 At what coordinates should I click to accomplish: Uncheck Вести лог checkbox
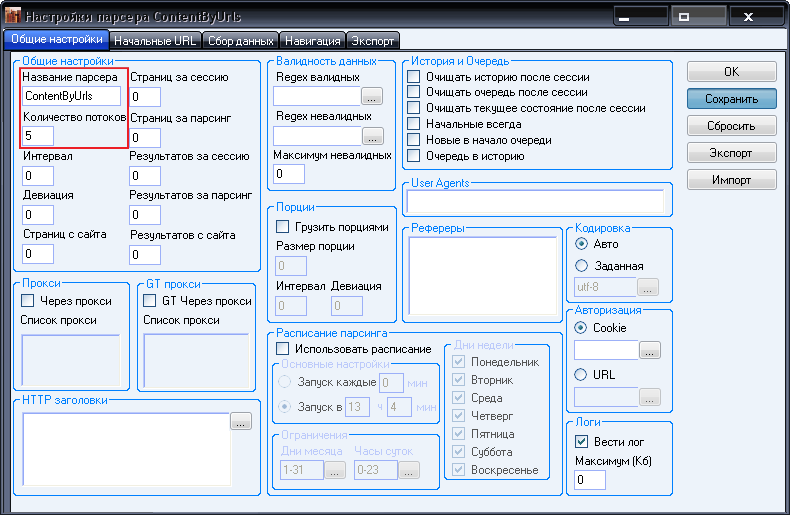click(x=582, y=441)
